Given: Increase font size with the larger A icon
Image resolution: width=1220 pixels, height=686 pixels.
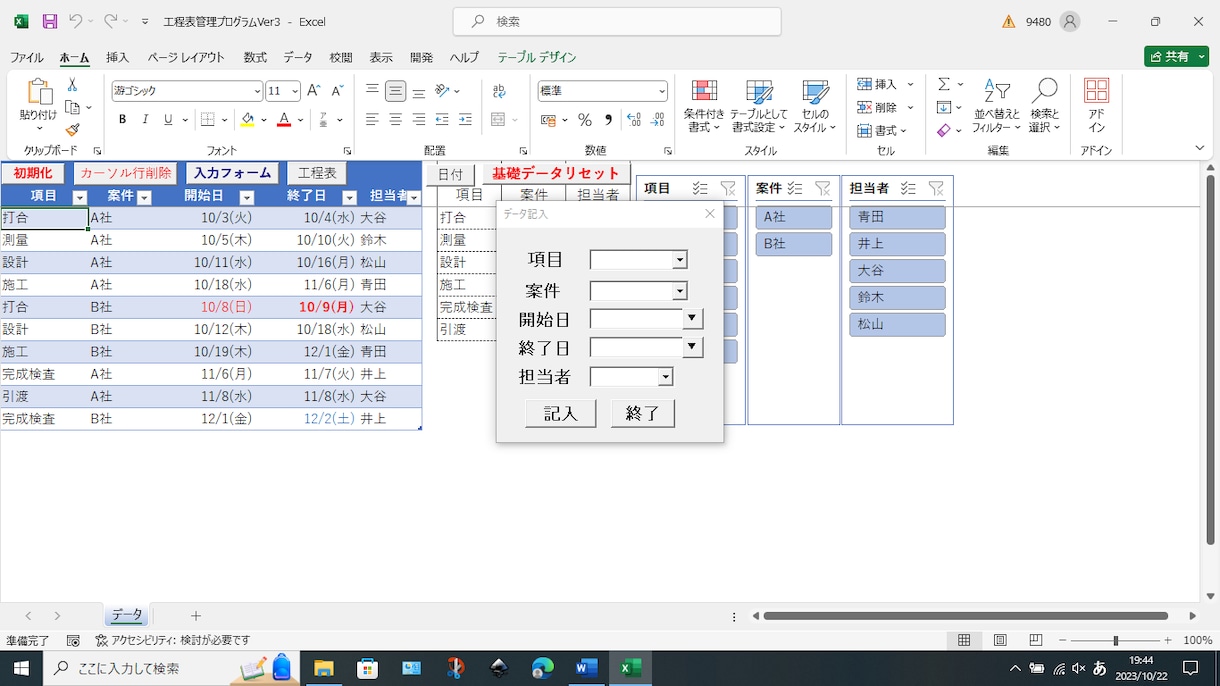Looking at the screenshot, I should coord(314,91).
